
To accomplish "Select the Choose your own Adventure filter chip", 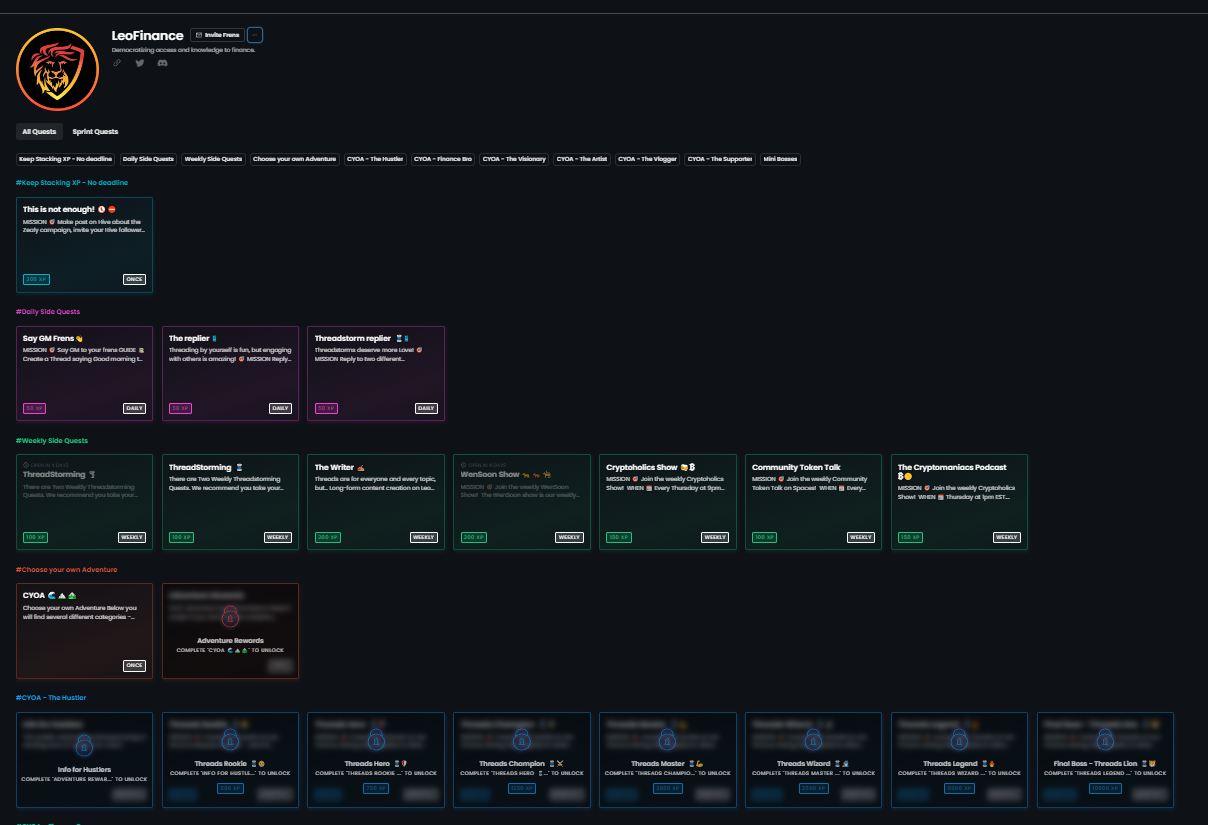I will pos(295,159).
